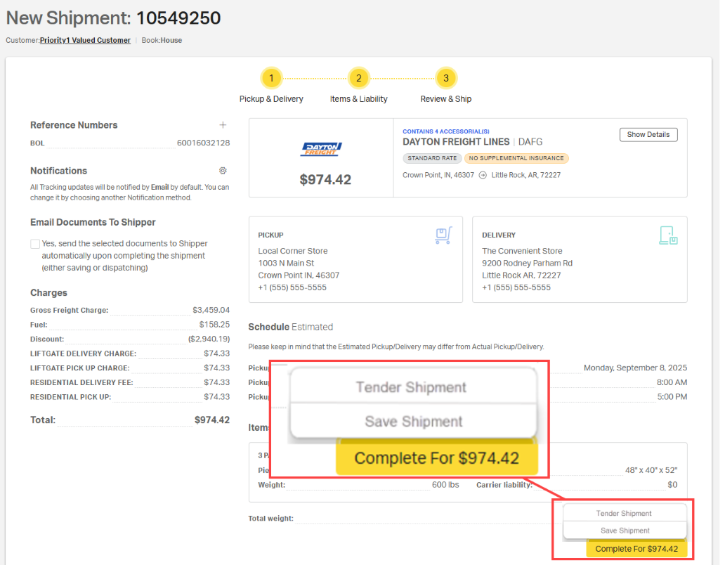
Task: Expand carrier info with Show Details
Action: pyautogui.click(x=648, y=135)
